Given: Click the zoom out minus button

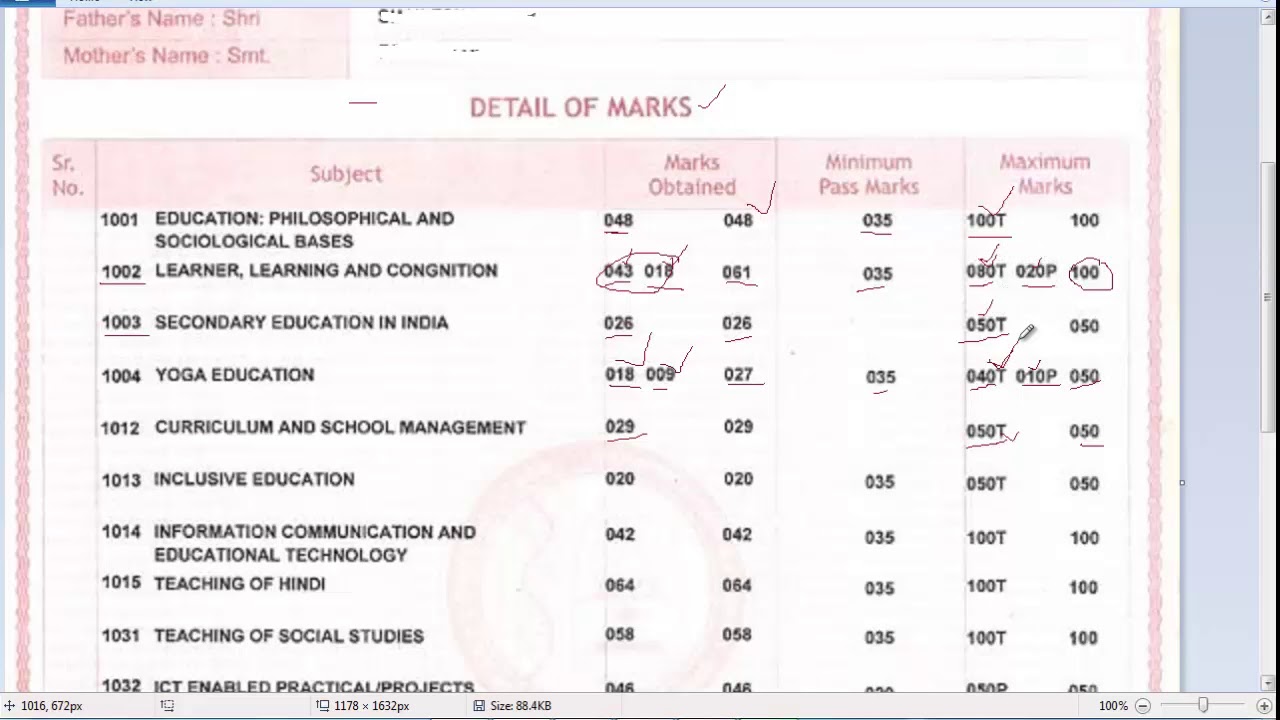Looking at the screenshot, I should (1143, 706).
